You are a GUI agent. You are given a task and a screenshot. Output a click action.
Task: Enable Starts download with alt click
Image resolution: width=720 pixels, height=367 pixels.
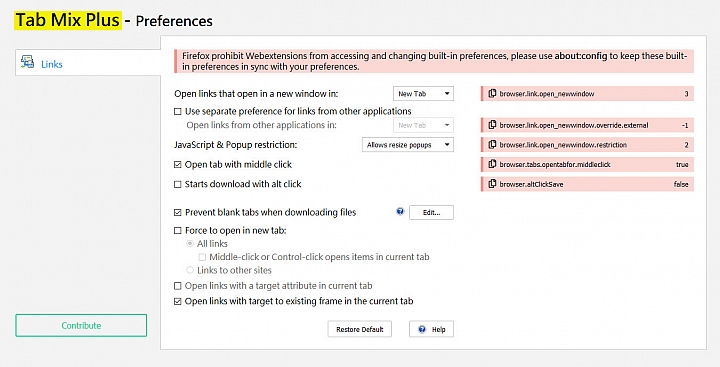tap(178, 184)
